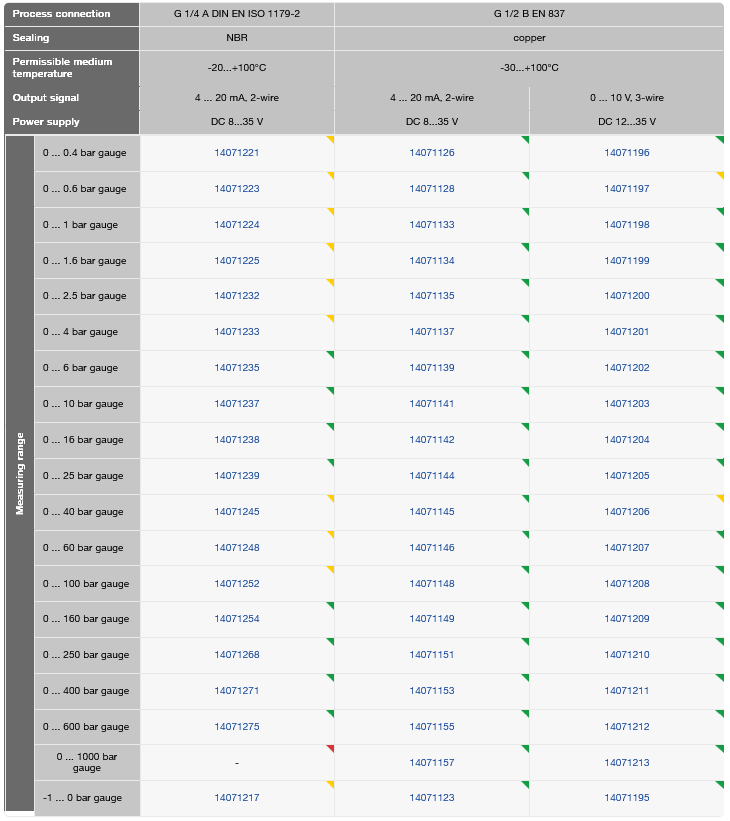Open article 14071212 for 600 bar

click(x=627, y=727)
